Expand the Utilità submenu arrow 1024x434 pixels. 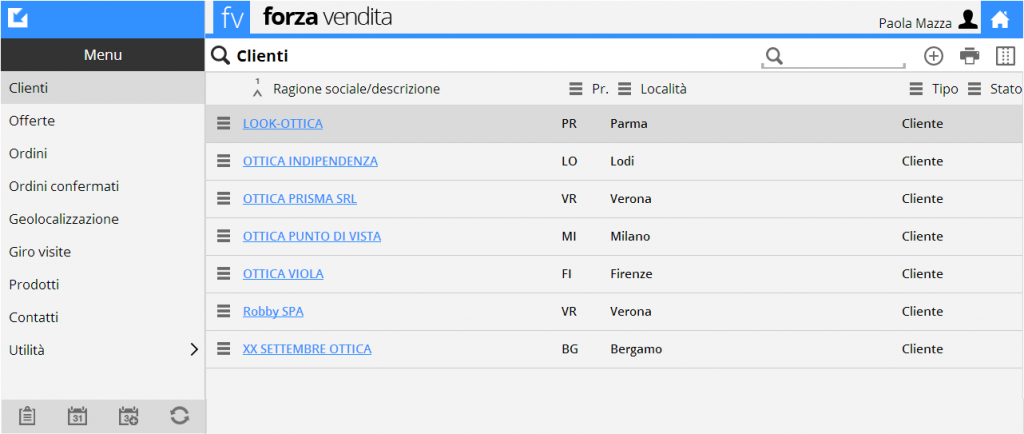click(193, 350)
